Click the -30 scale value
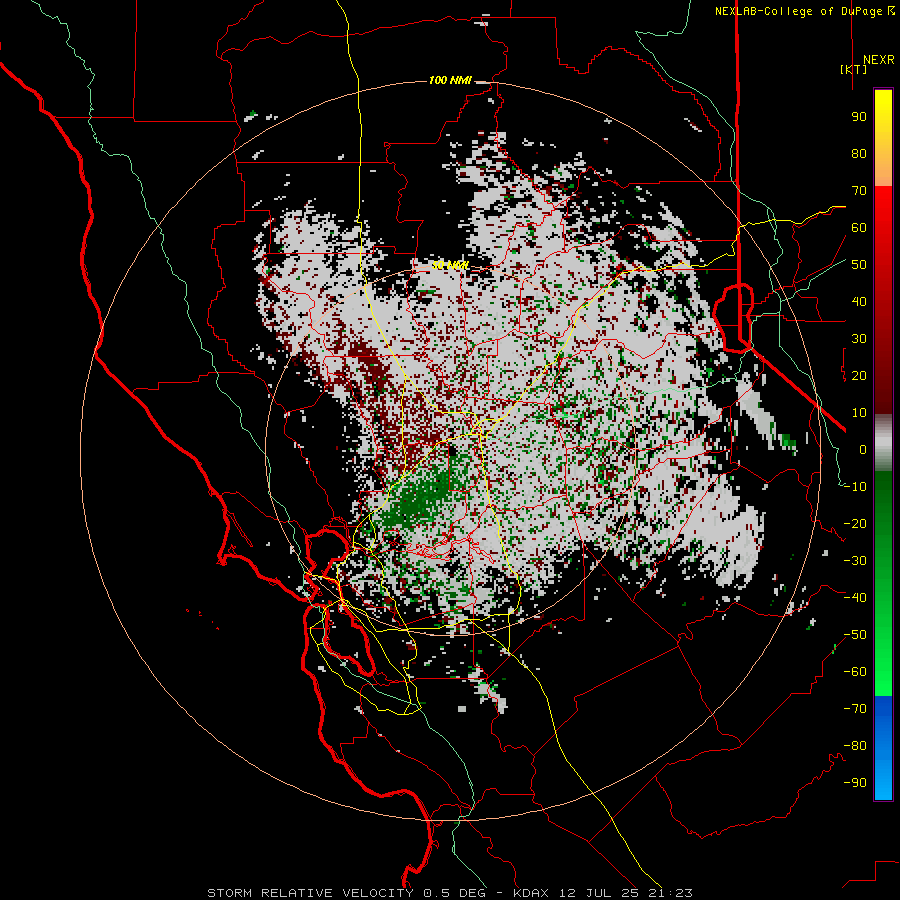Image resolution: width=900 pixels, height=900 pixels. [x=855, y=561]
